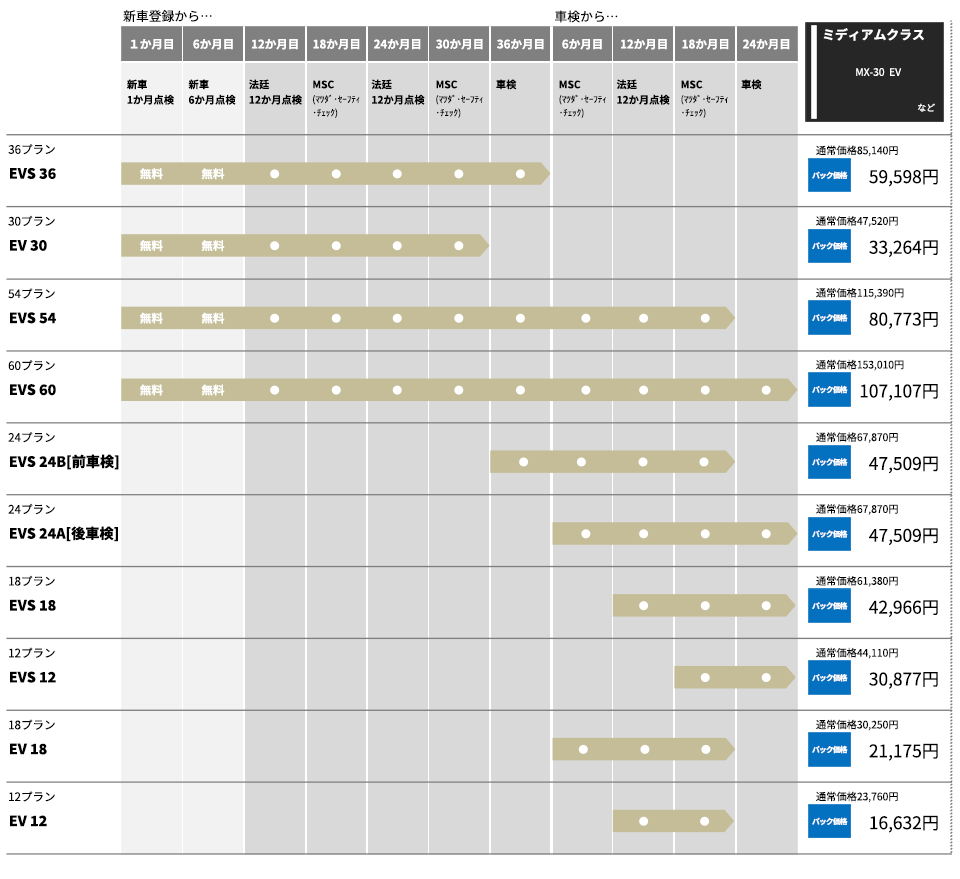Click the first 無料 label in EVS 36 row
The image size is (960, 879).
pyautogui.click(x=151, y=174)
